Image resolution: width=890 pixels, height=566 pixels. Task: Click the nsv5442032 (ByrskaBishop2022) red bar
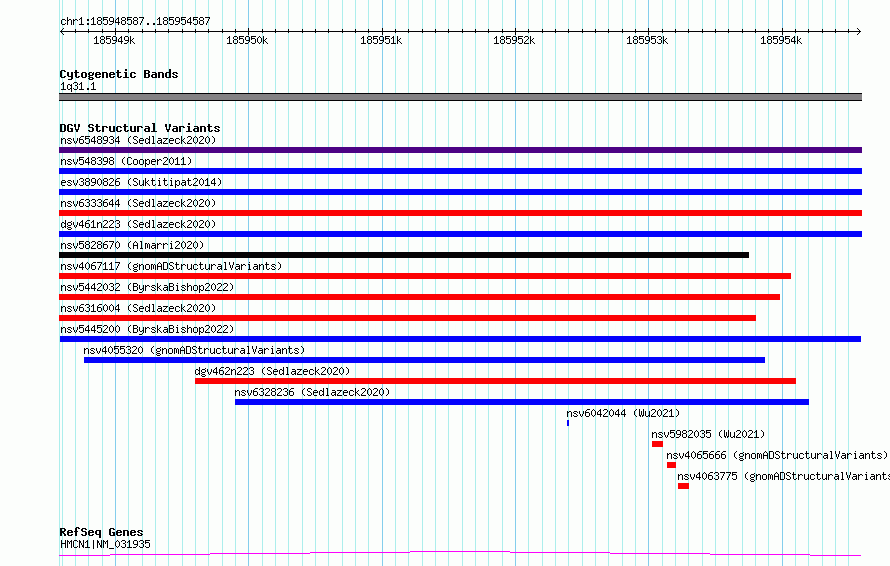(419, 297)
